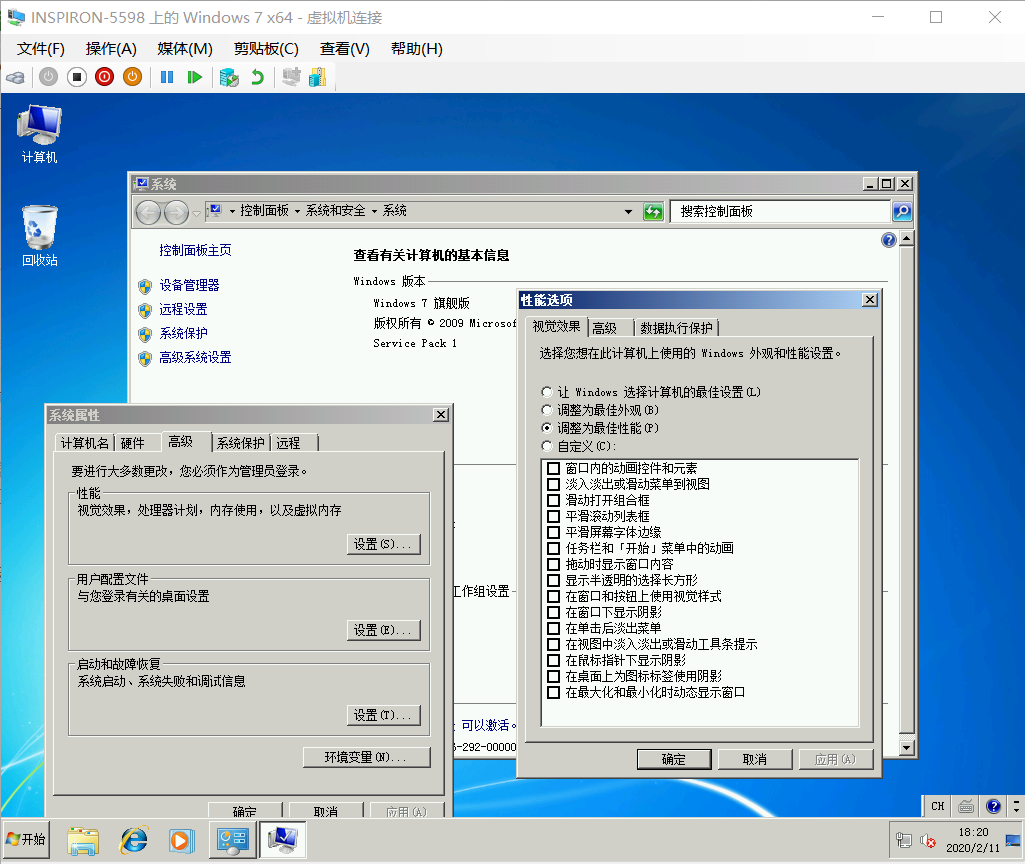The image size is (1025, 864).
Task: Open the address bar dropdown arrow
Action: click(628, 212)
